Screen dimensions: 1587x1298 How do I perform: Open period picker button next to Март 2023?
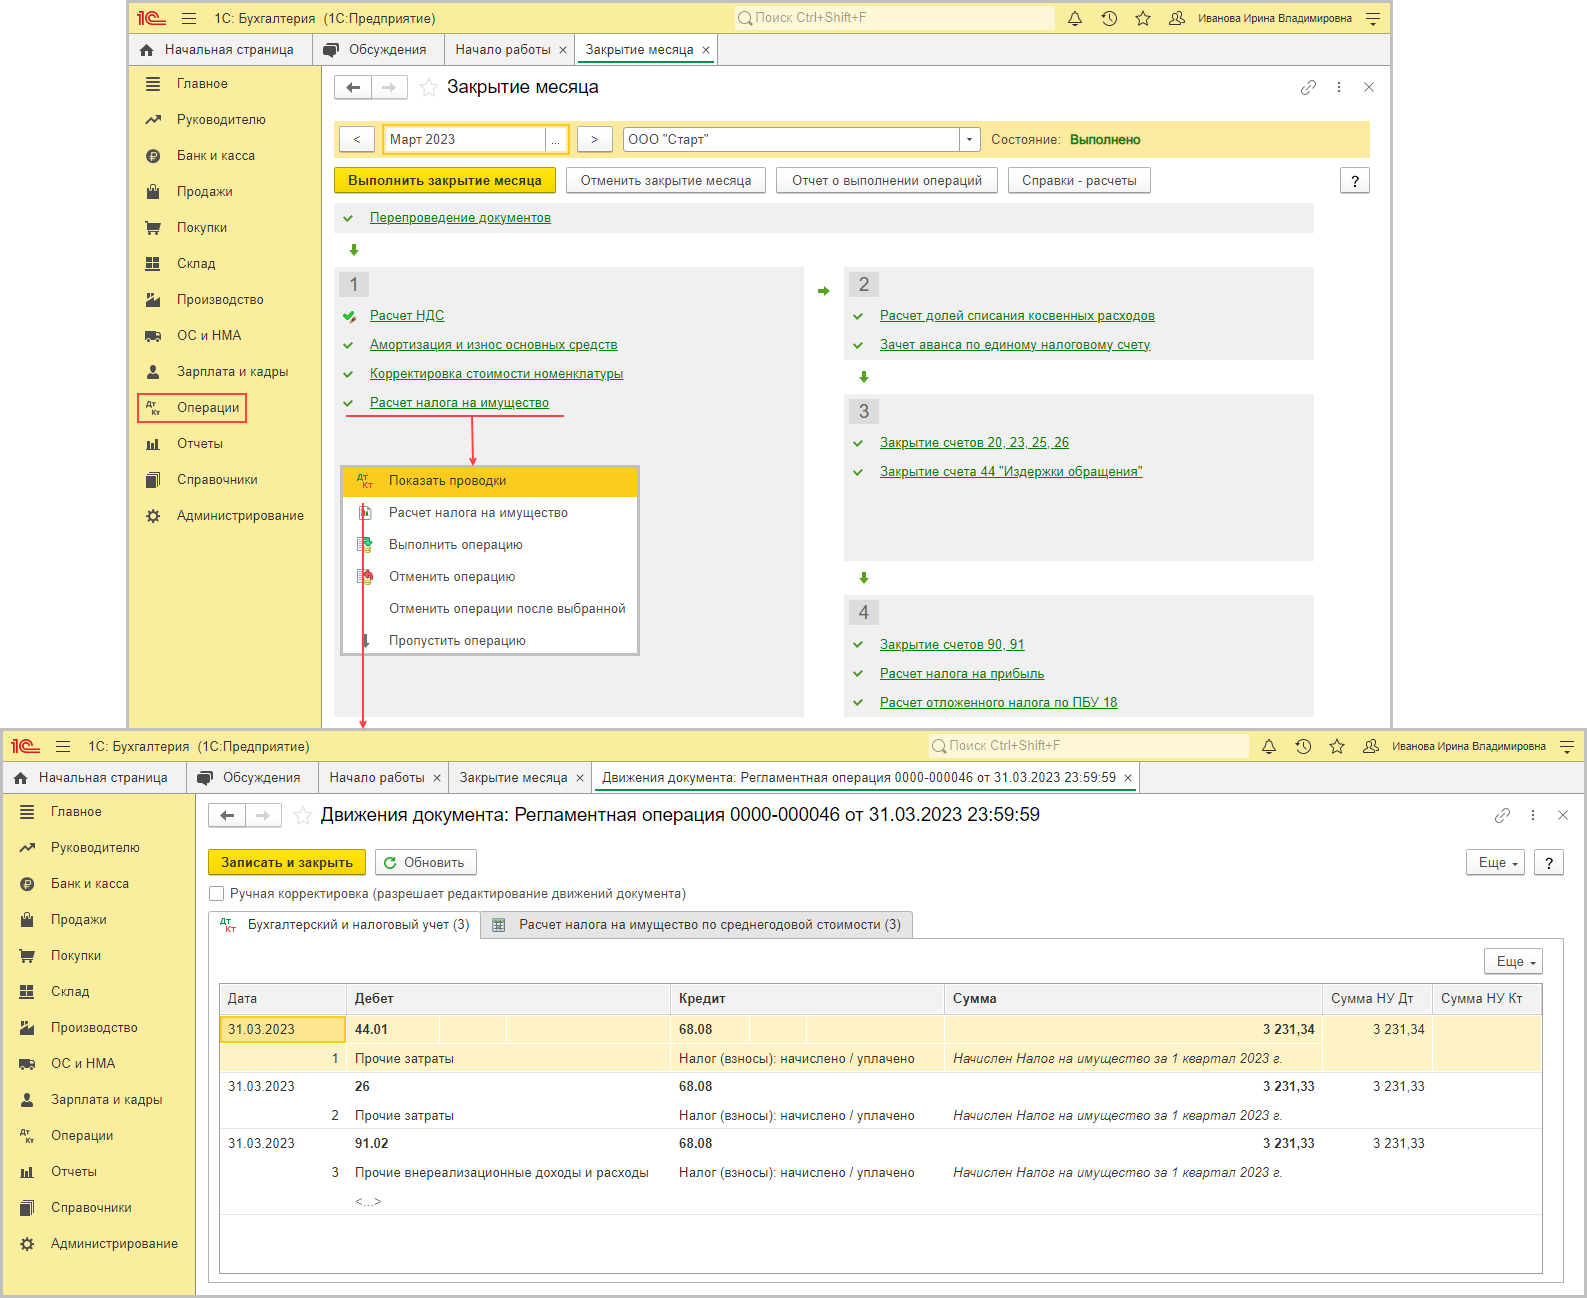pos(555,139)
